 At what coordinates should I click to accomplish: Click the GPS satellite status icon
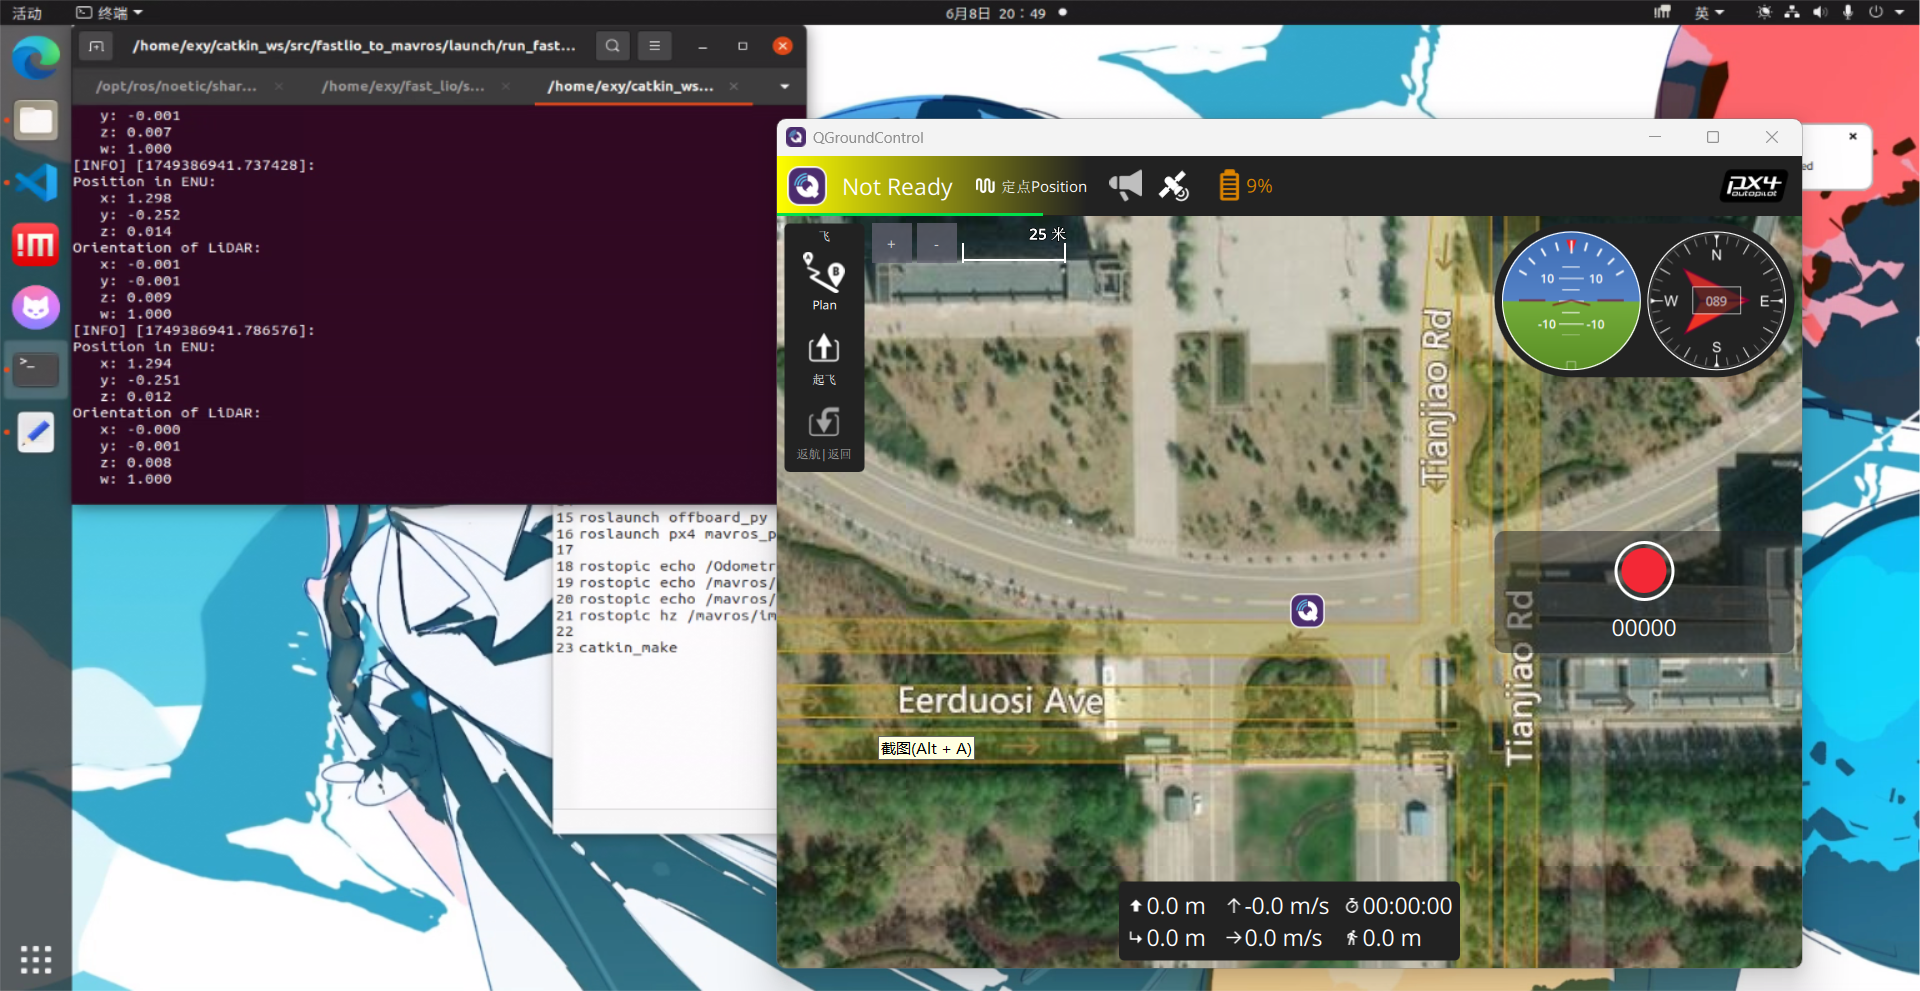tap(1174, 186)
